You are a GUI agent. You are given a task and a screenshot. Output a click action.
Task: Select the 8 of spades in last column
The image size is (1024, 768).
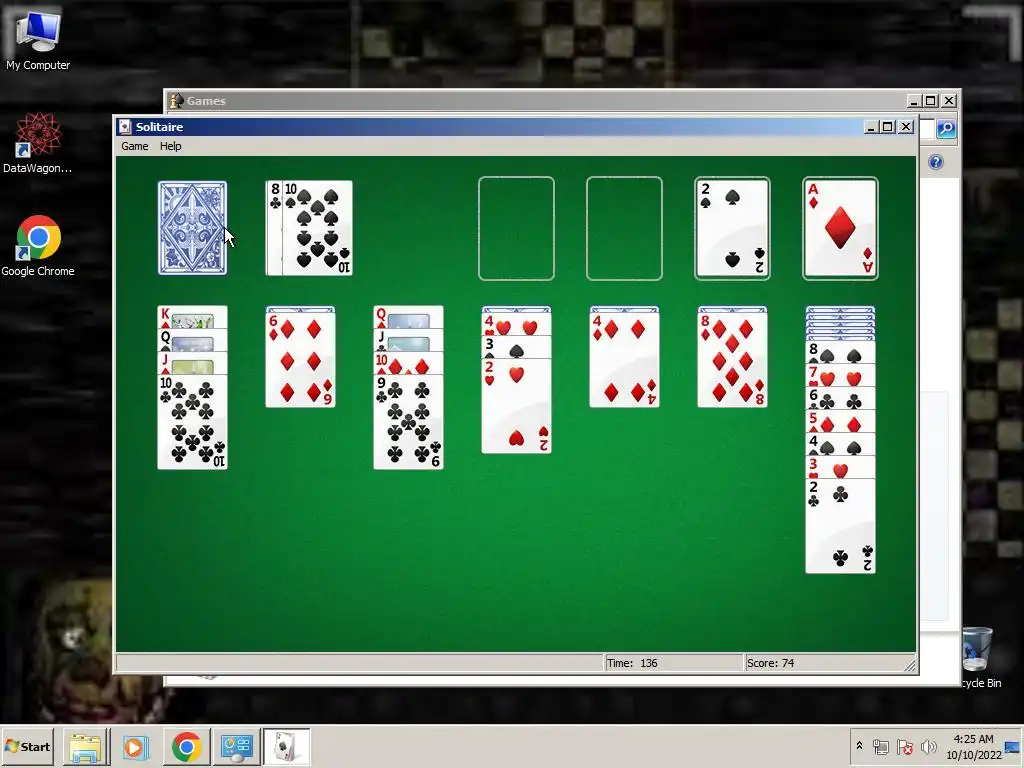pos(840,352)
